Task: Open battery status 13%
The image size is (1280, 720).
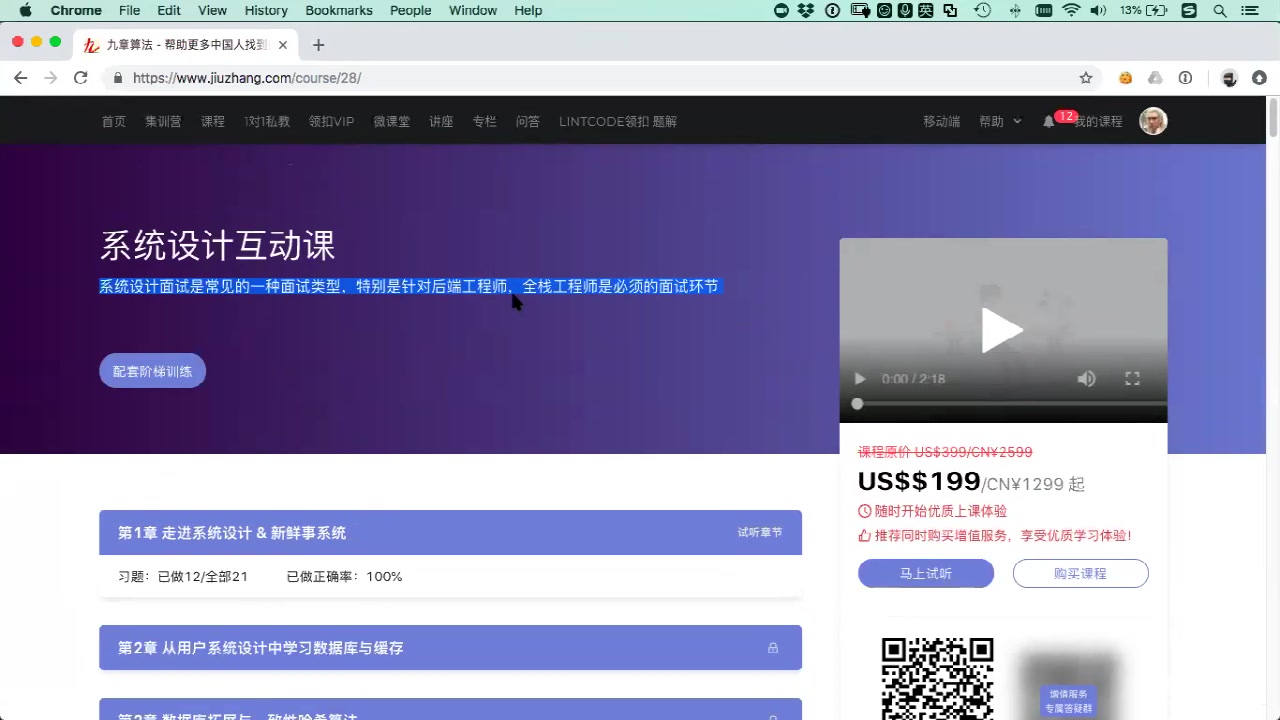Action: (x=1143, y=10)
